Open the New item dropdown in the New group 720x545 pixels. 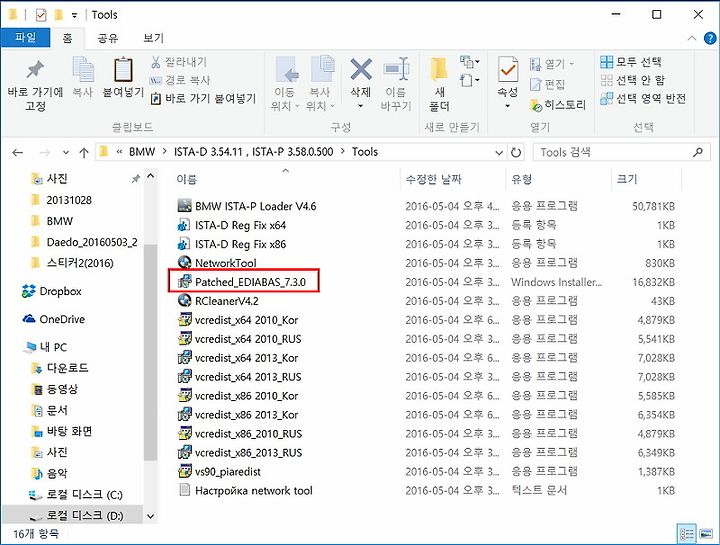[x=469, y=61]
